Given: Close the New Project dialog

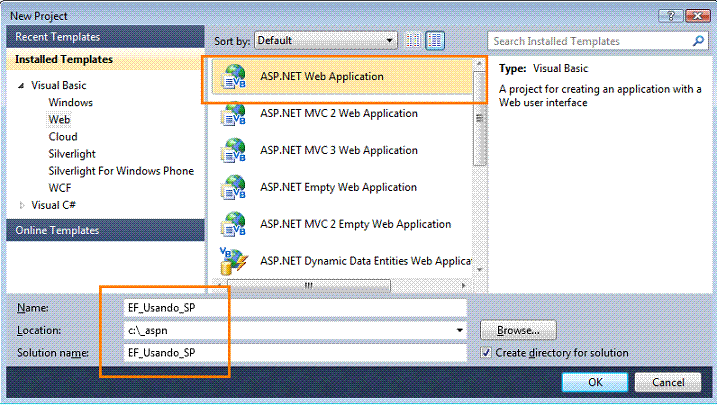Looking at the screenshot, I should 698,16.
